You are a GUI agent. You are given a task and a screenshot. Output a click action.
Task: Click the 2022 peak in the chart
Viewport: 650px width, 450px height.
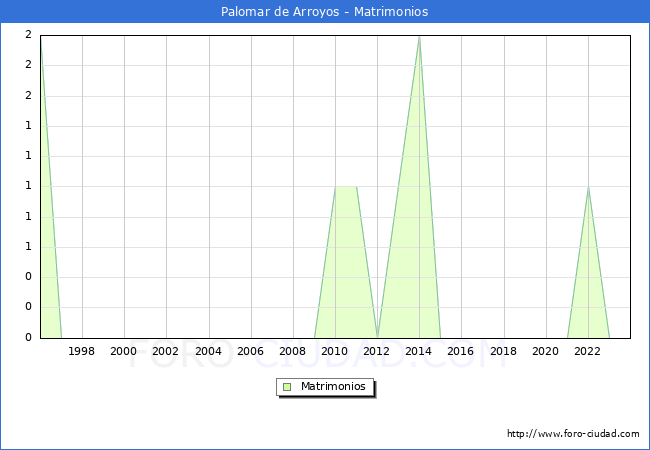tap(588, 188)
